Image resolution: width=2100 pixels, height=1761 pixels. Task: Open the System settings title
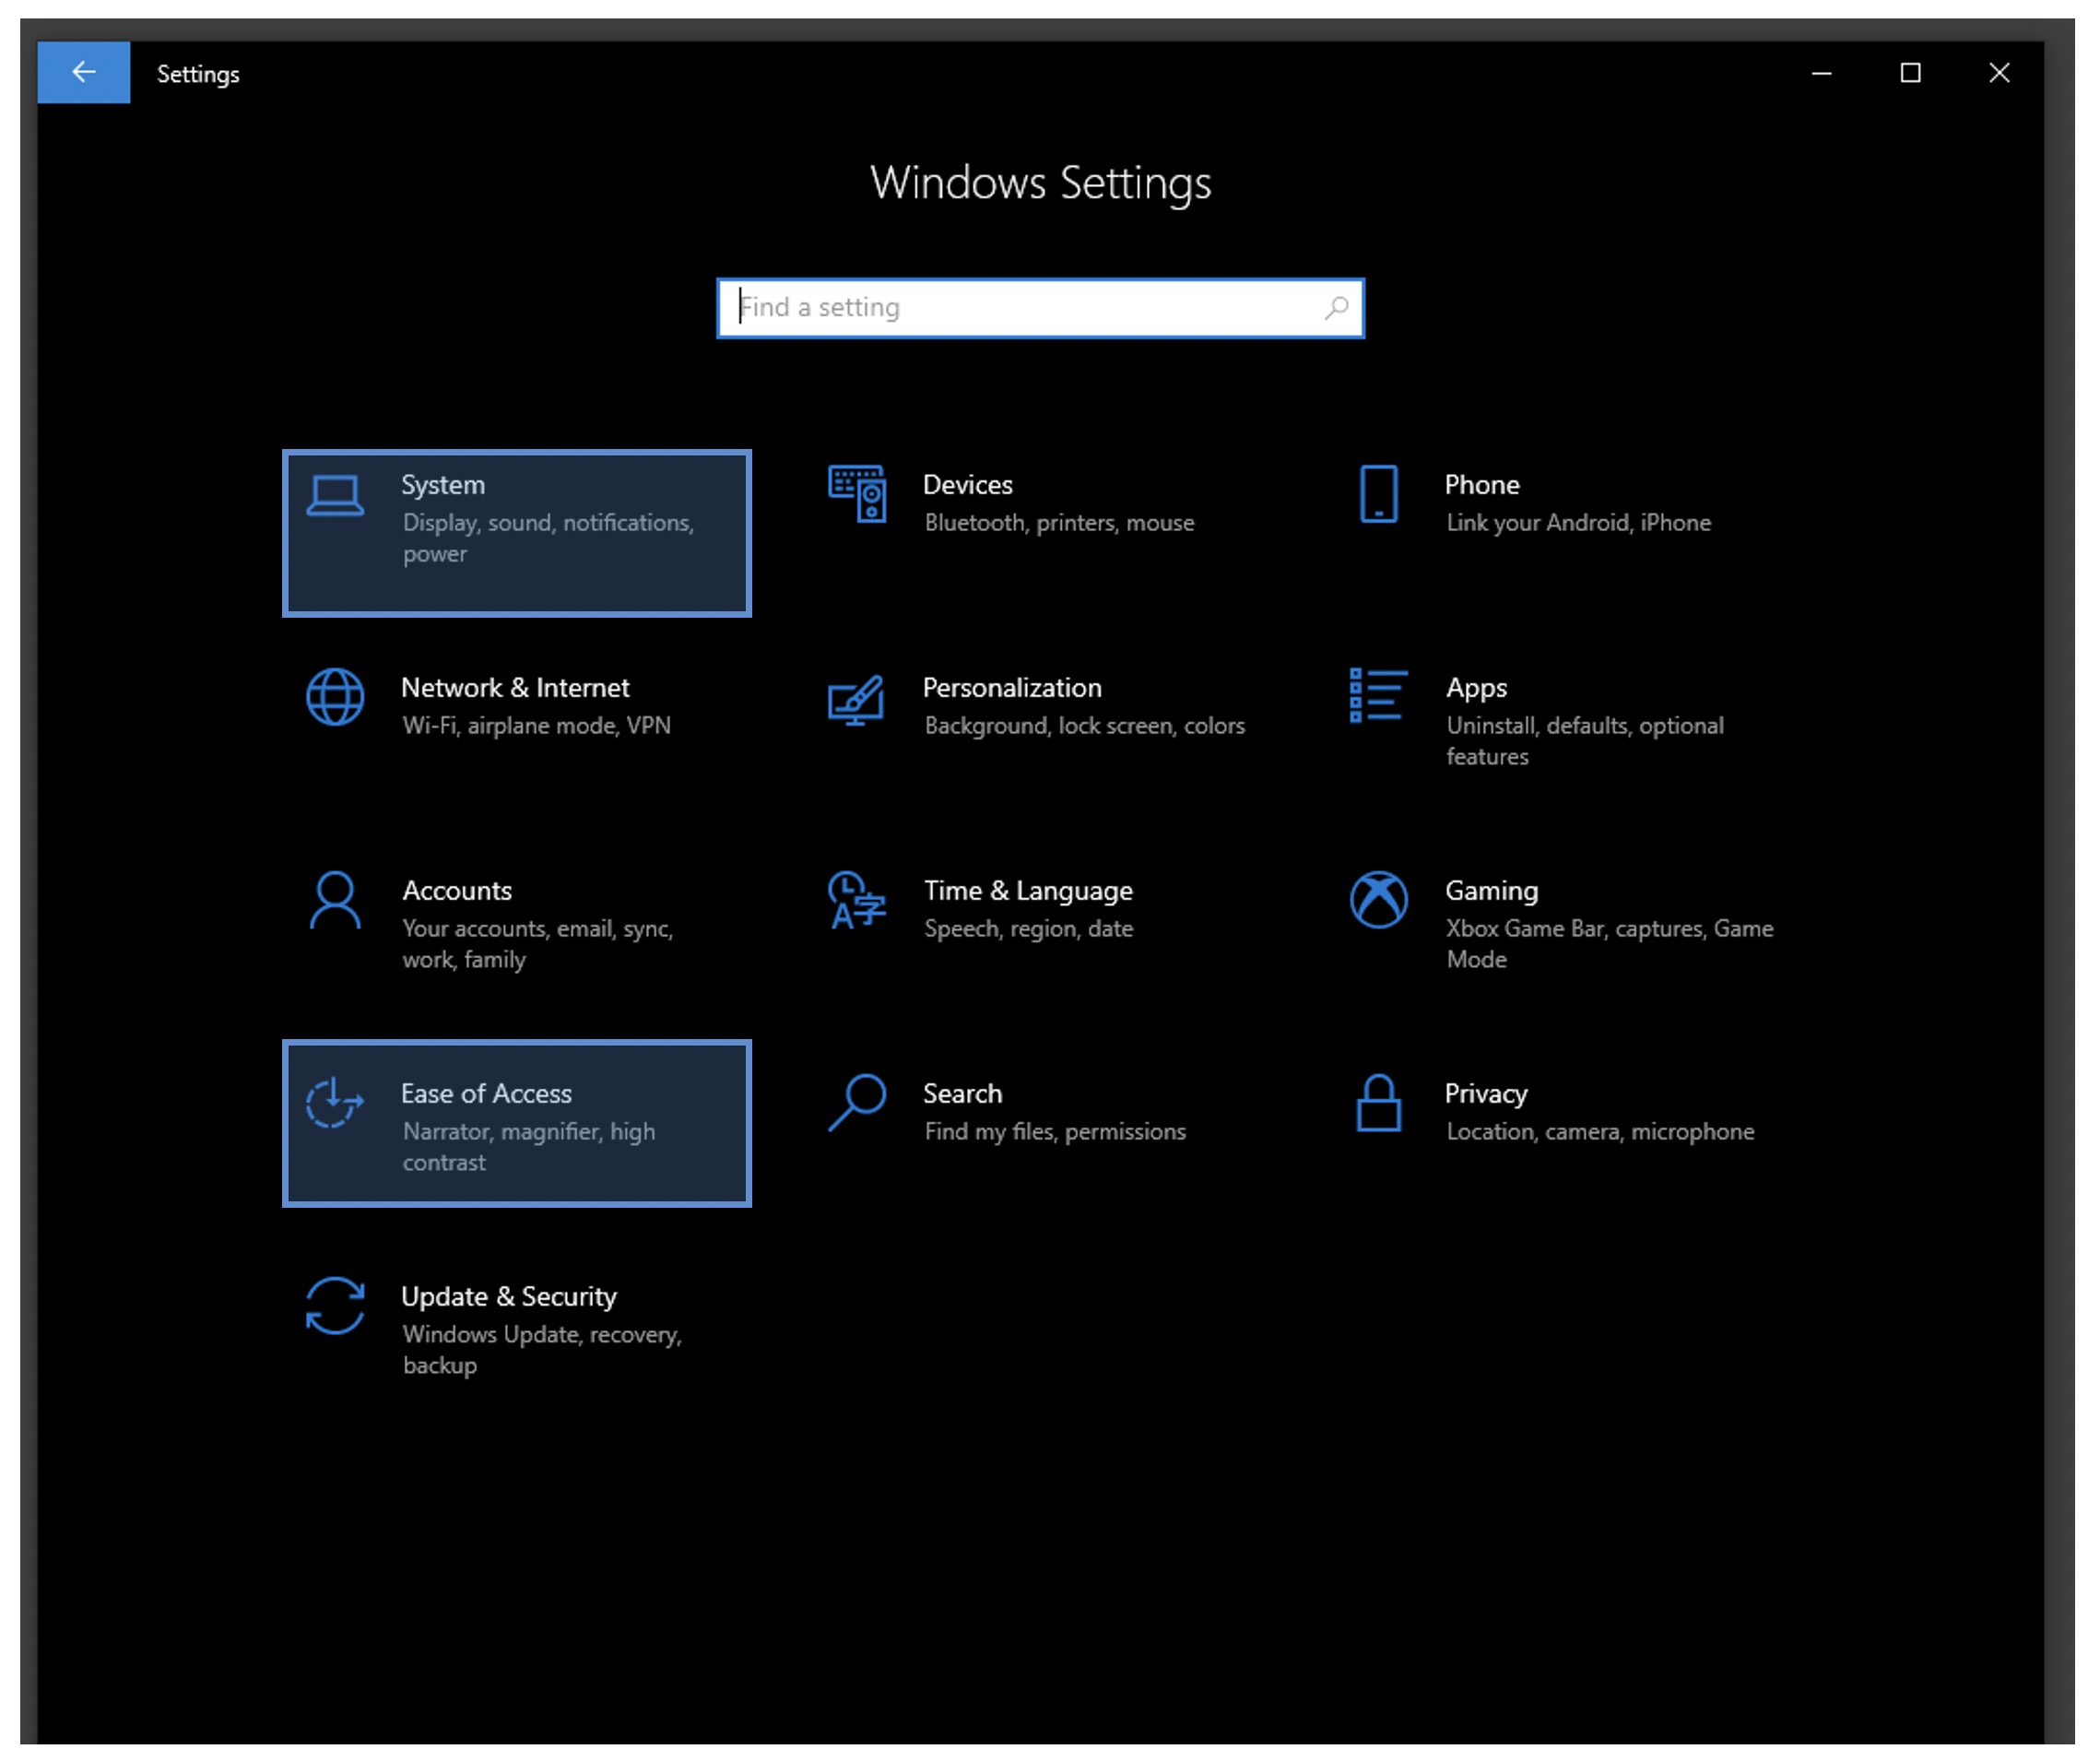click(443, 486)
